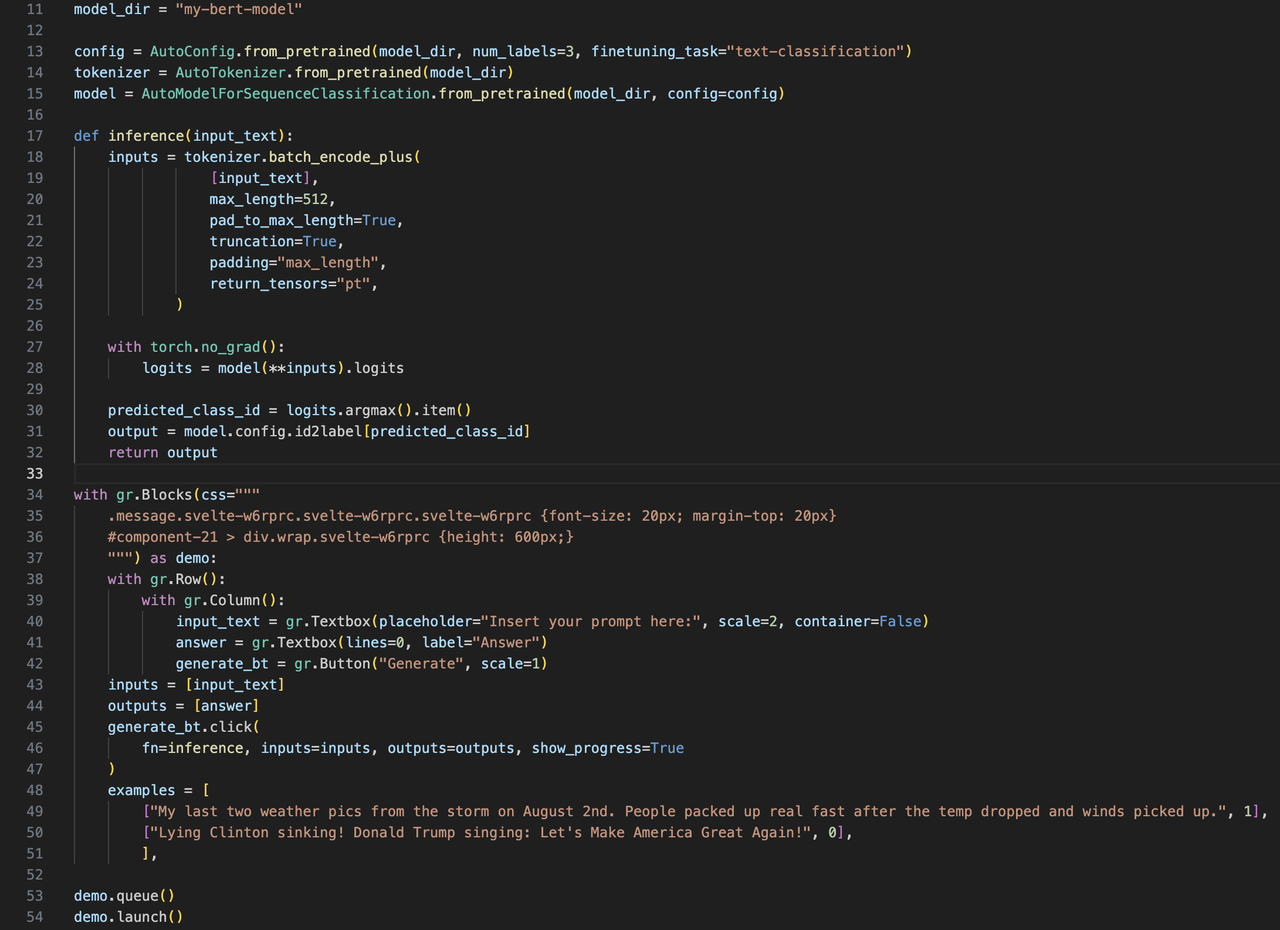Viewport: 1280px width, 930px height.
Task: Click the "Lying Clinton sinking!" example string
Action: pyautogui.click(x=482, y=832)
